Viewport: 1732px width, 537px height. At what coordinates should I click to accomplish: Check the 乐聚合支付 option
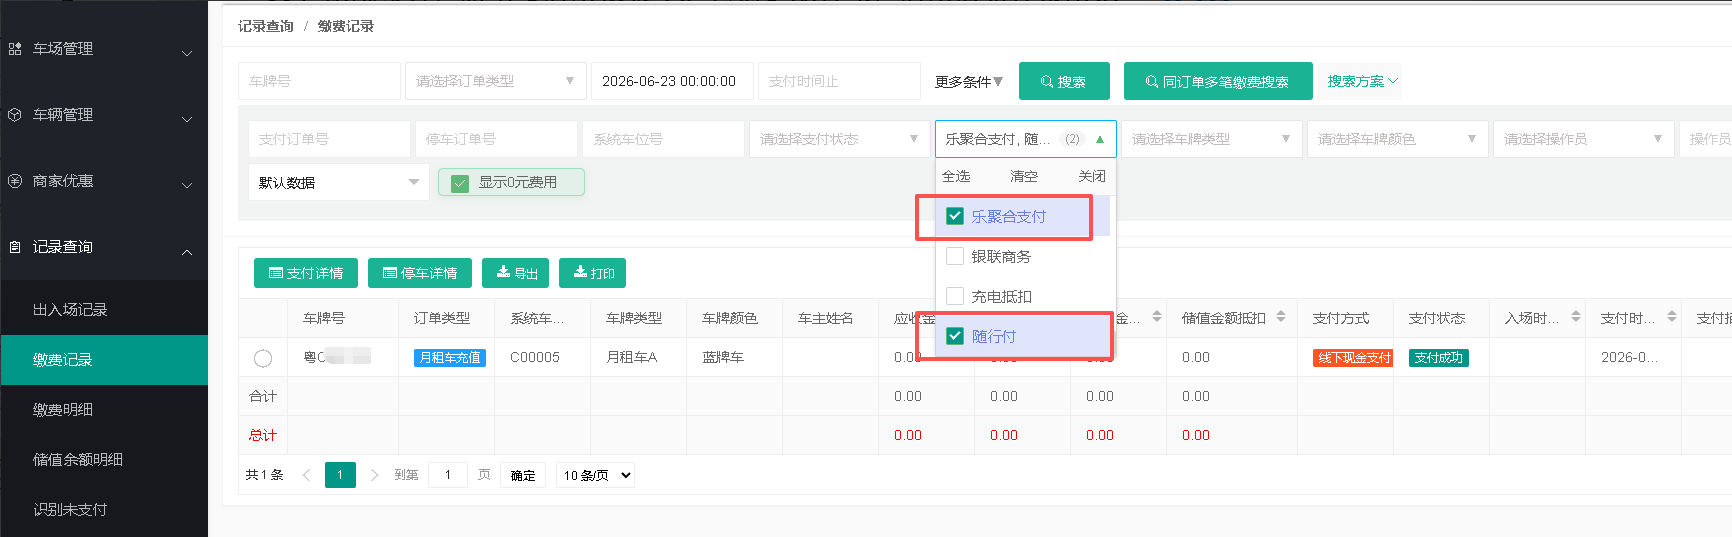(x=955, y=216)
